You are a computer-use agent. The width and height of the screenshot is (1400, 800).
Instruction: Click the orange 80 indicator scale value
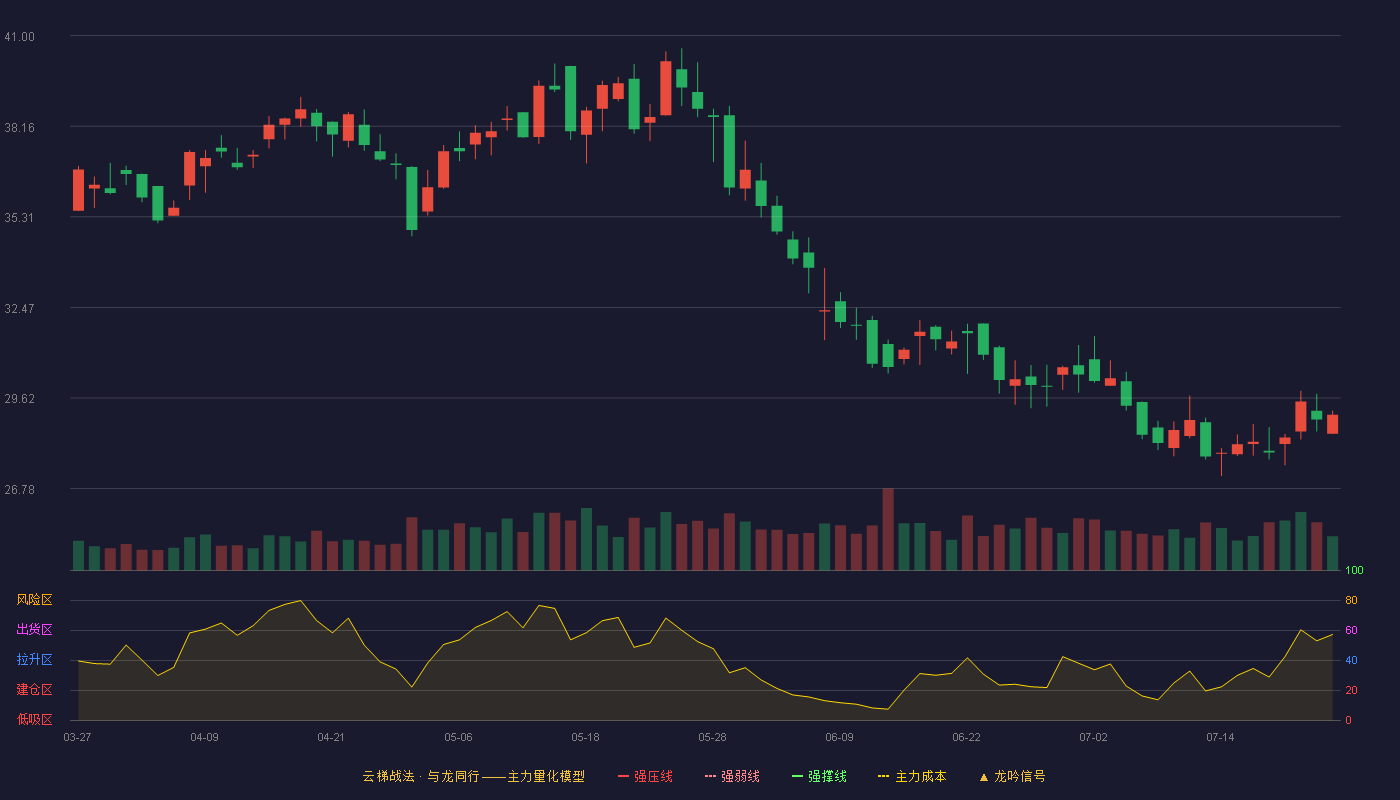point(1351,600)
